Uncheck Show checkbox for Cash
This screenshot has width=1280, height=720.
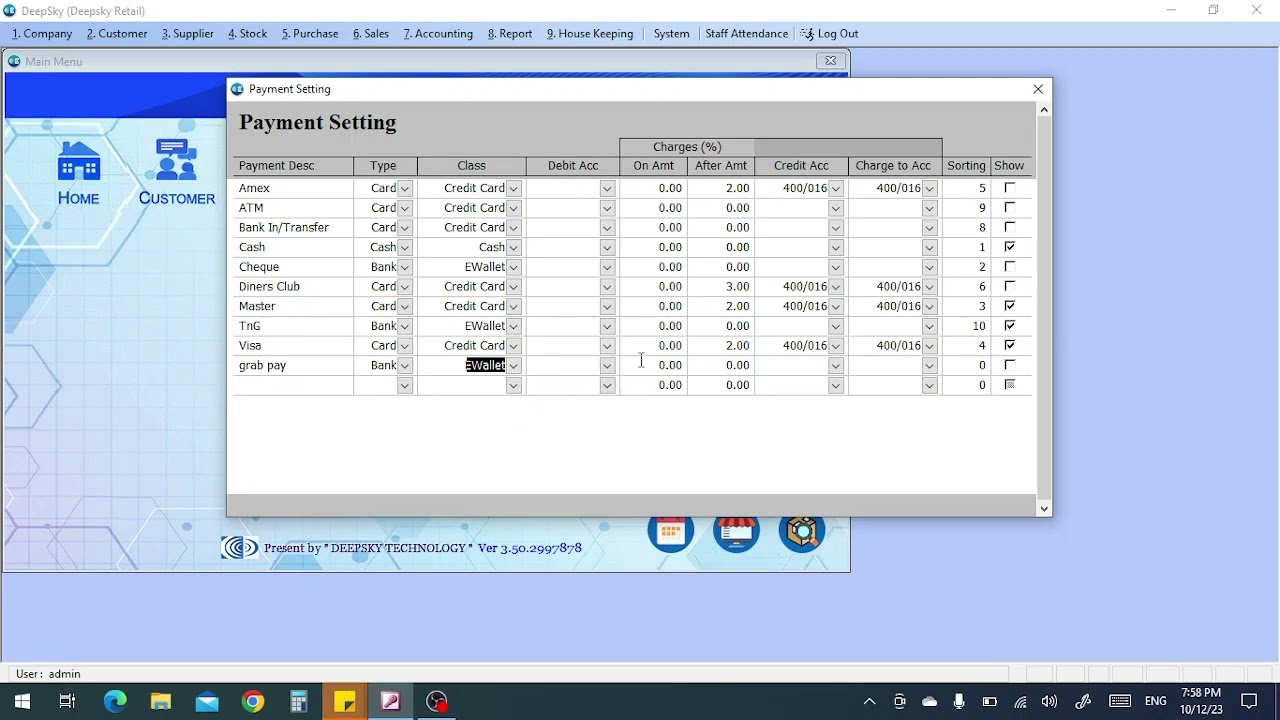point(1010,247)
